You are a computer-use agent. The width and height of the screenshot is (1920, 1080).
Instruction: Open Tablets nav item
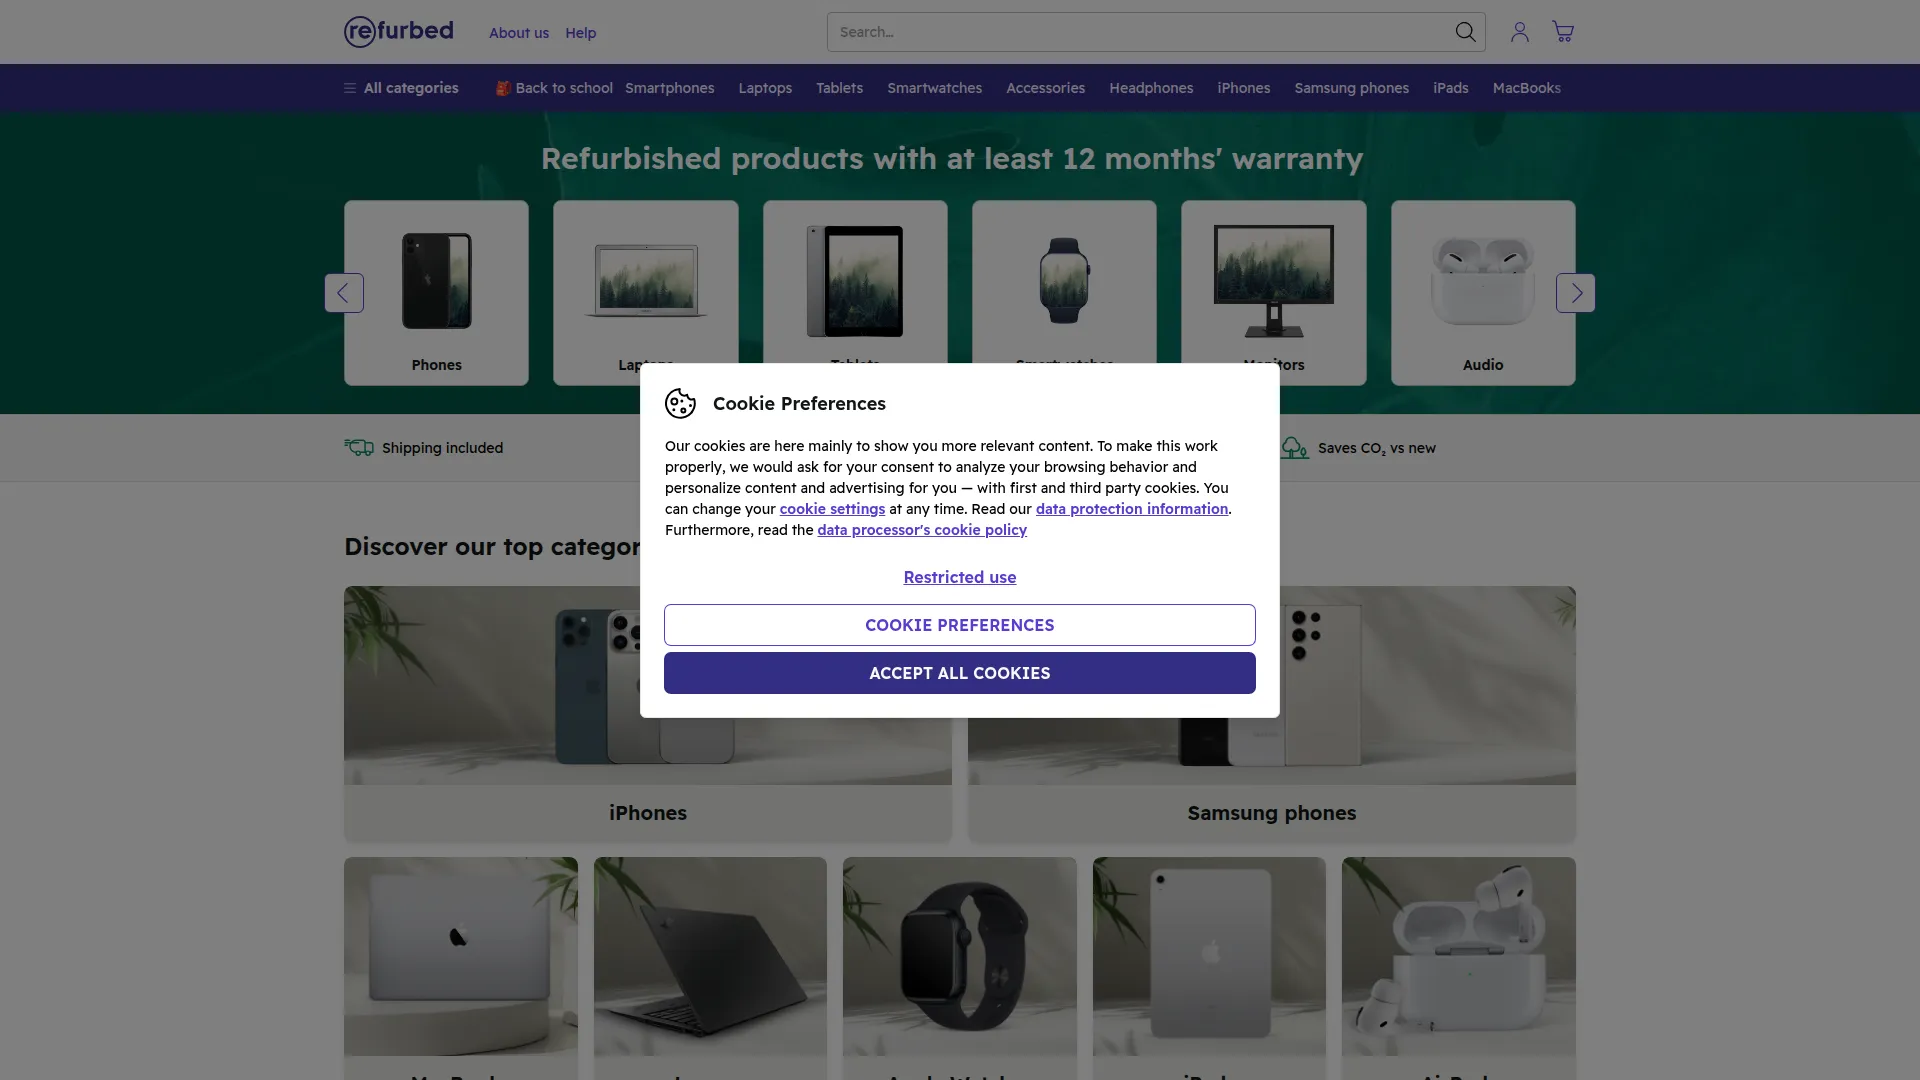839,88
